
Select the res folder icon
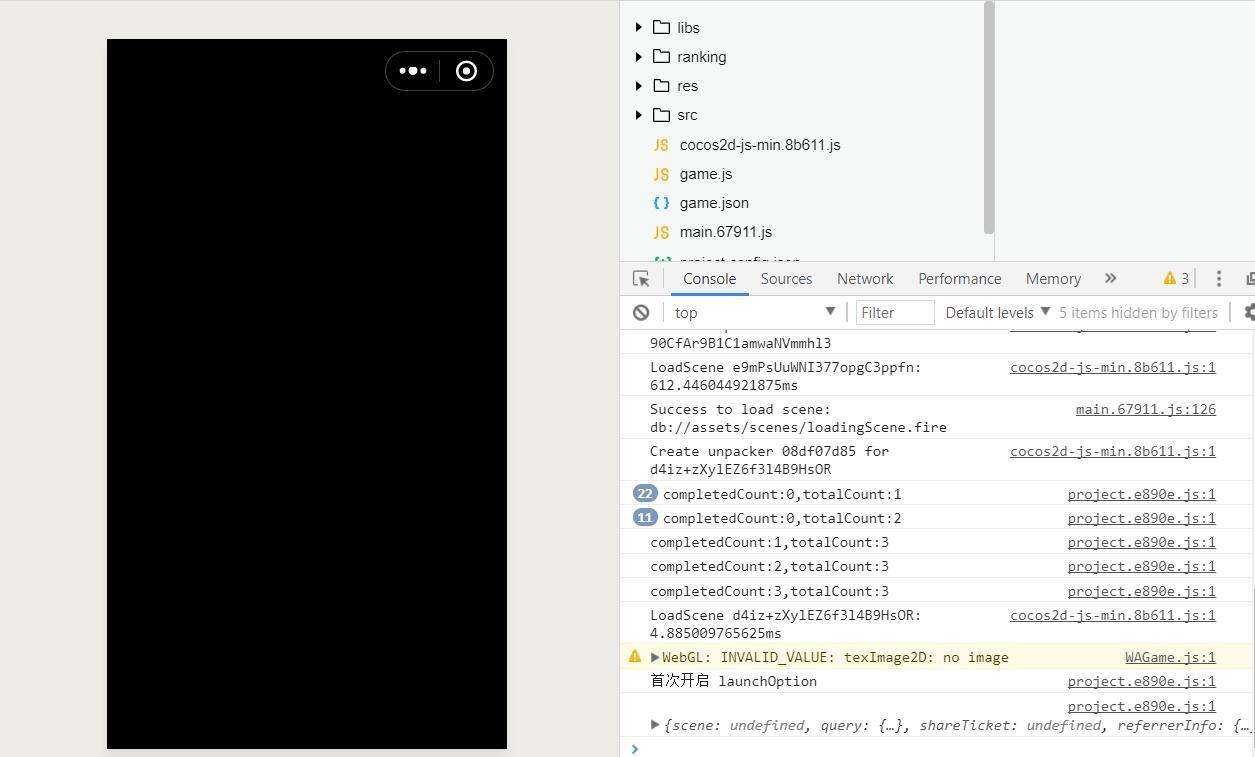661,85
